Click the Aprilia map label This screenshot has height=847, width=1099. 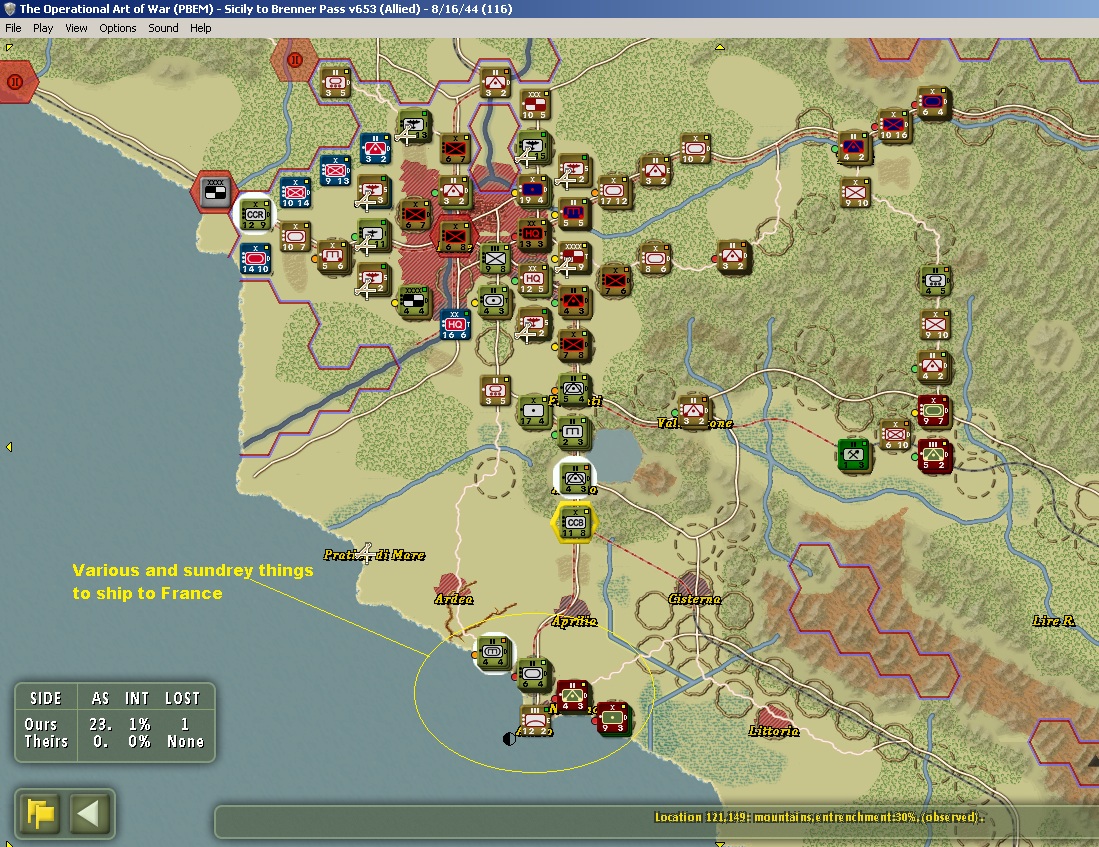574,621
